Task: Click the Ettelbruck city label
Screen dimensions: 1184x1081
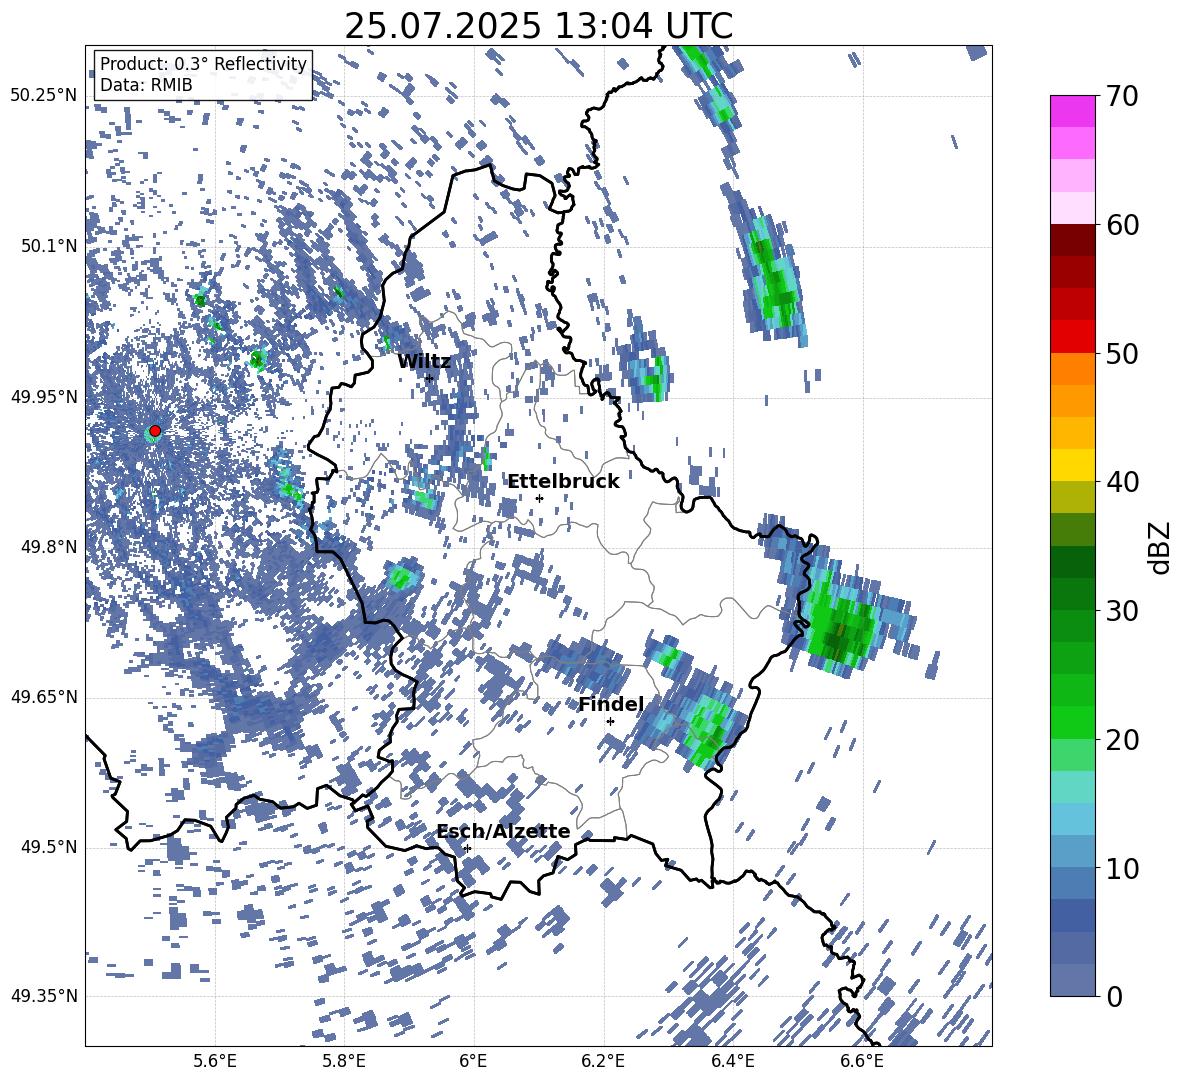Action: pyautogui.click(x=563, y=482)
